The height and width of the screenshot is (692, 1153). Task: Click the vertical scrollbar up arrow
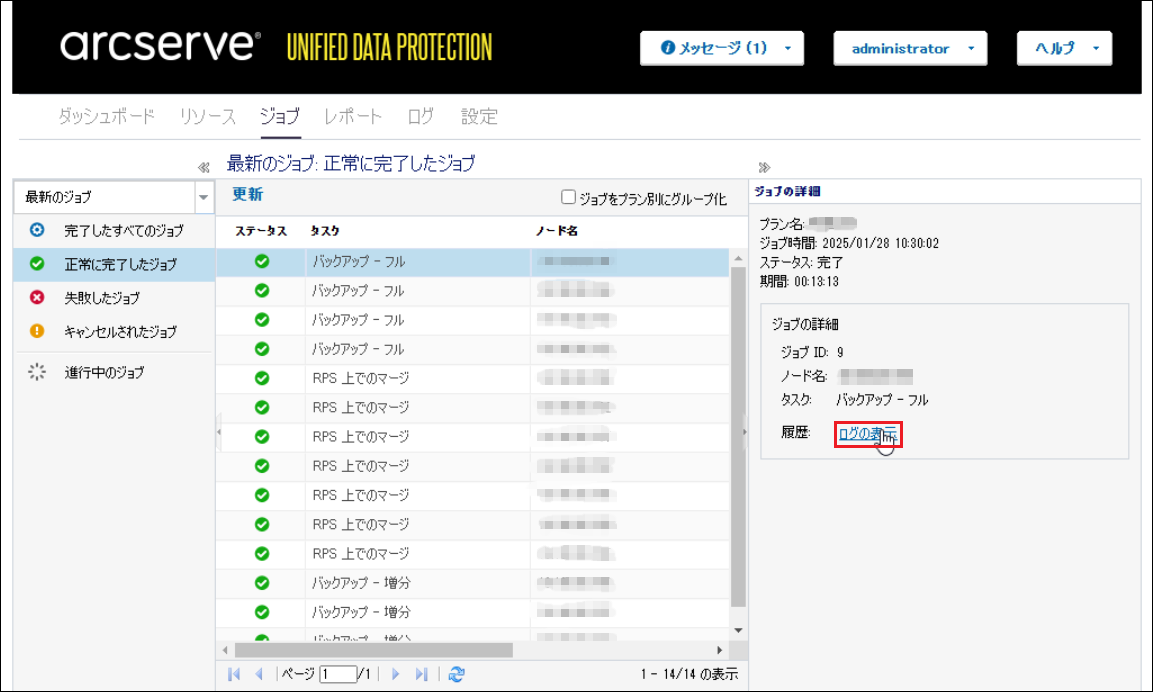click(x=738, y=259)
